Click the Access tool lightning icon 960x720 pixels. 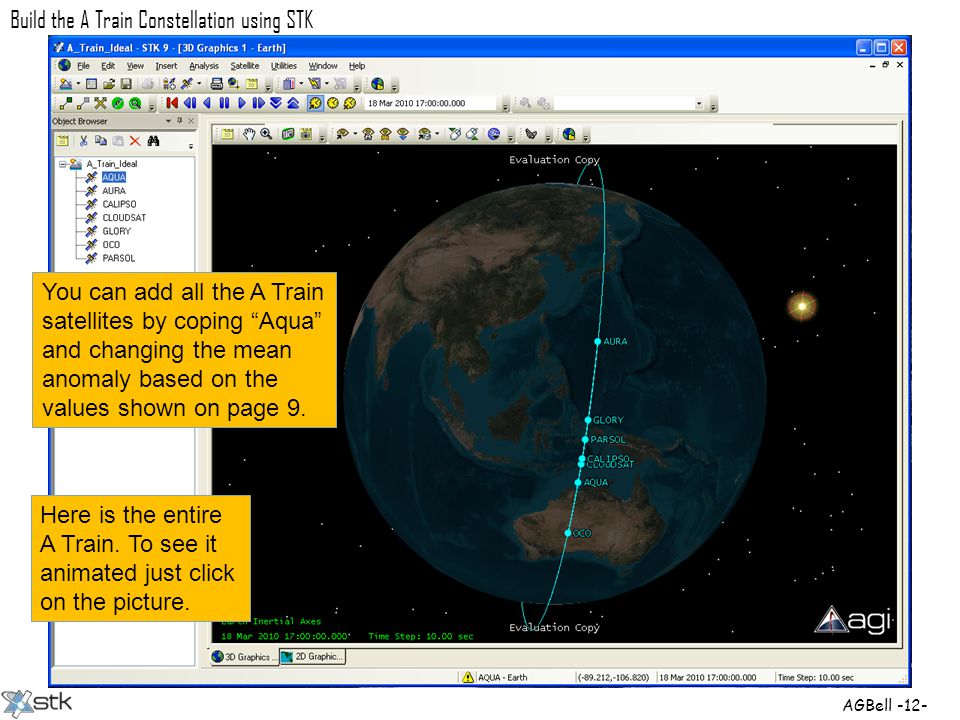pyautogui.click(x=315, y=84)
